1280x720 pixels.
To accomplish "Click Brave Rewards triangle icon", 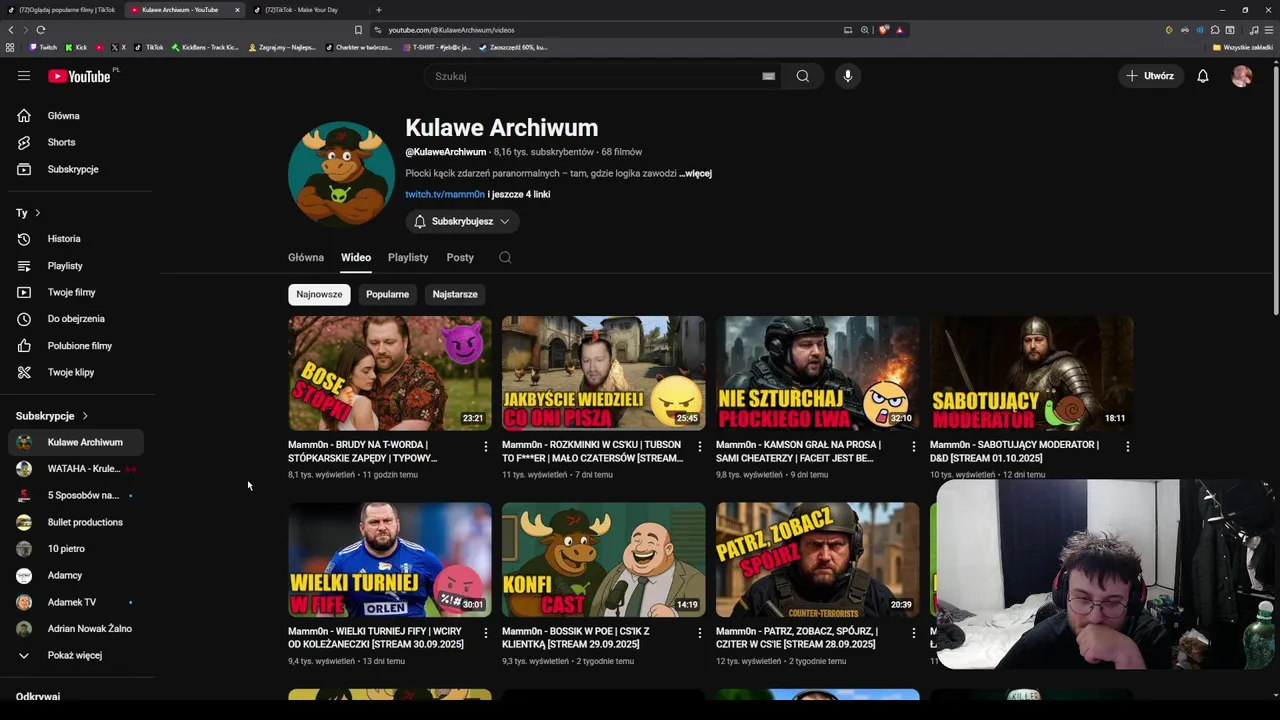I will pos(899,30).
